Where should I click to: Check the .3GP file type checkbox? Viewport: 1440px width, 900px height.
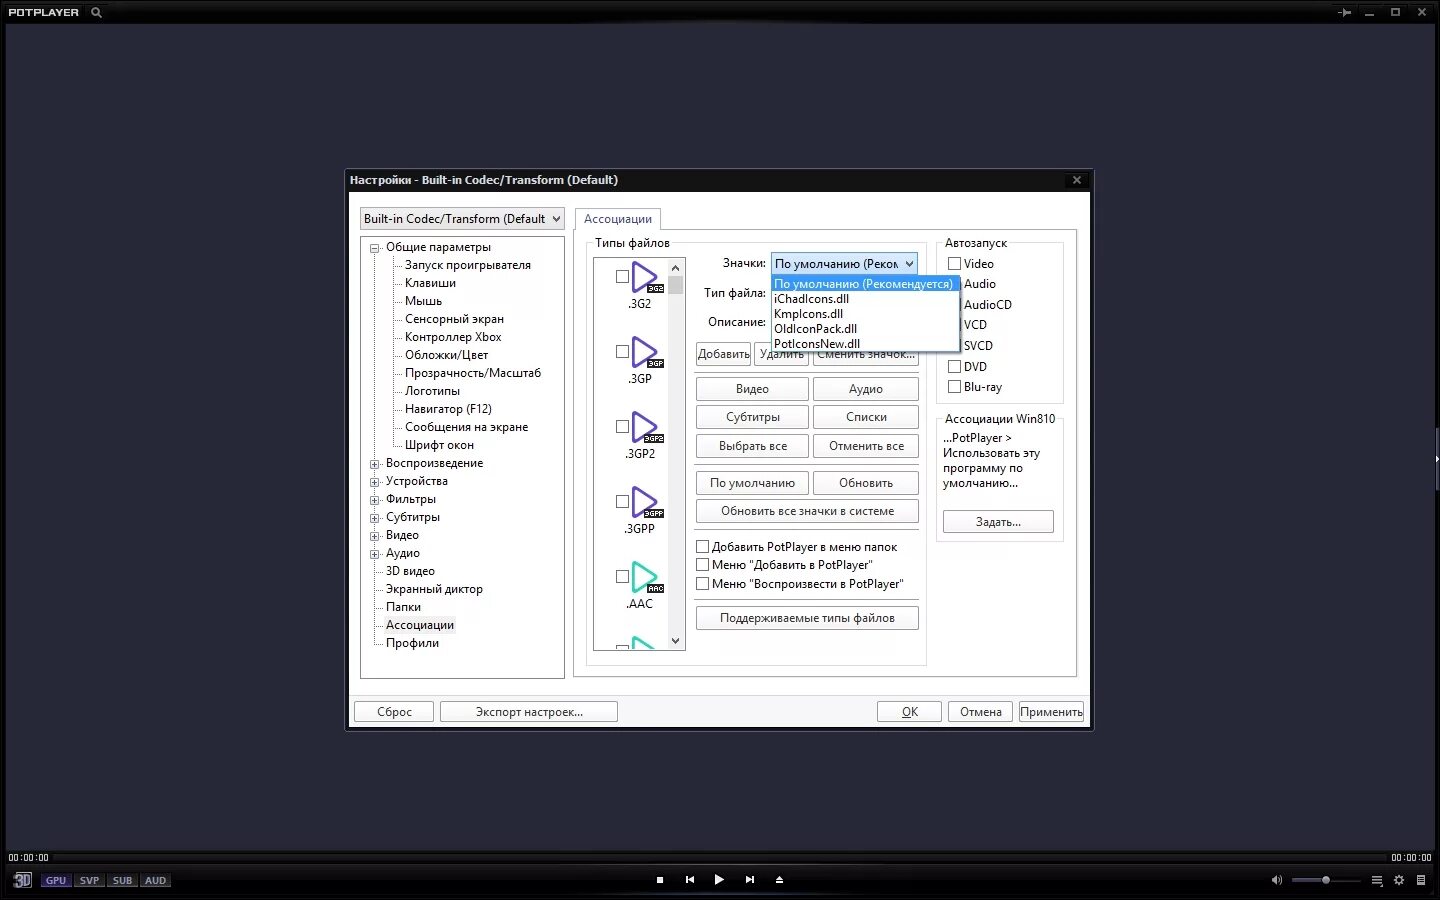(622, 352)
